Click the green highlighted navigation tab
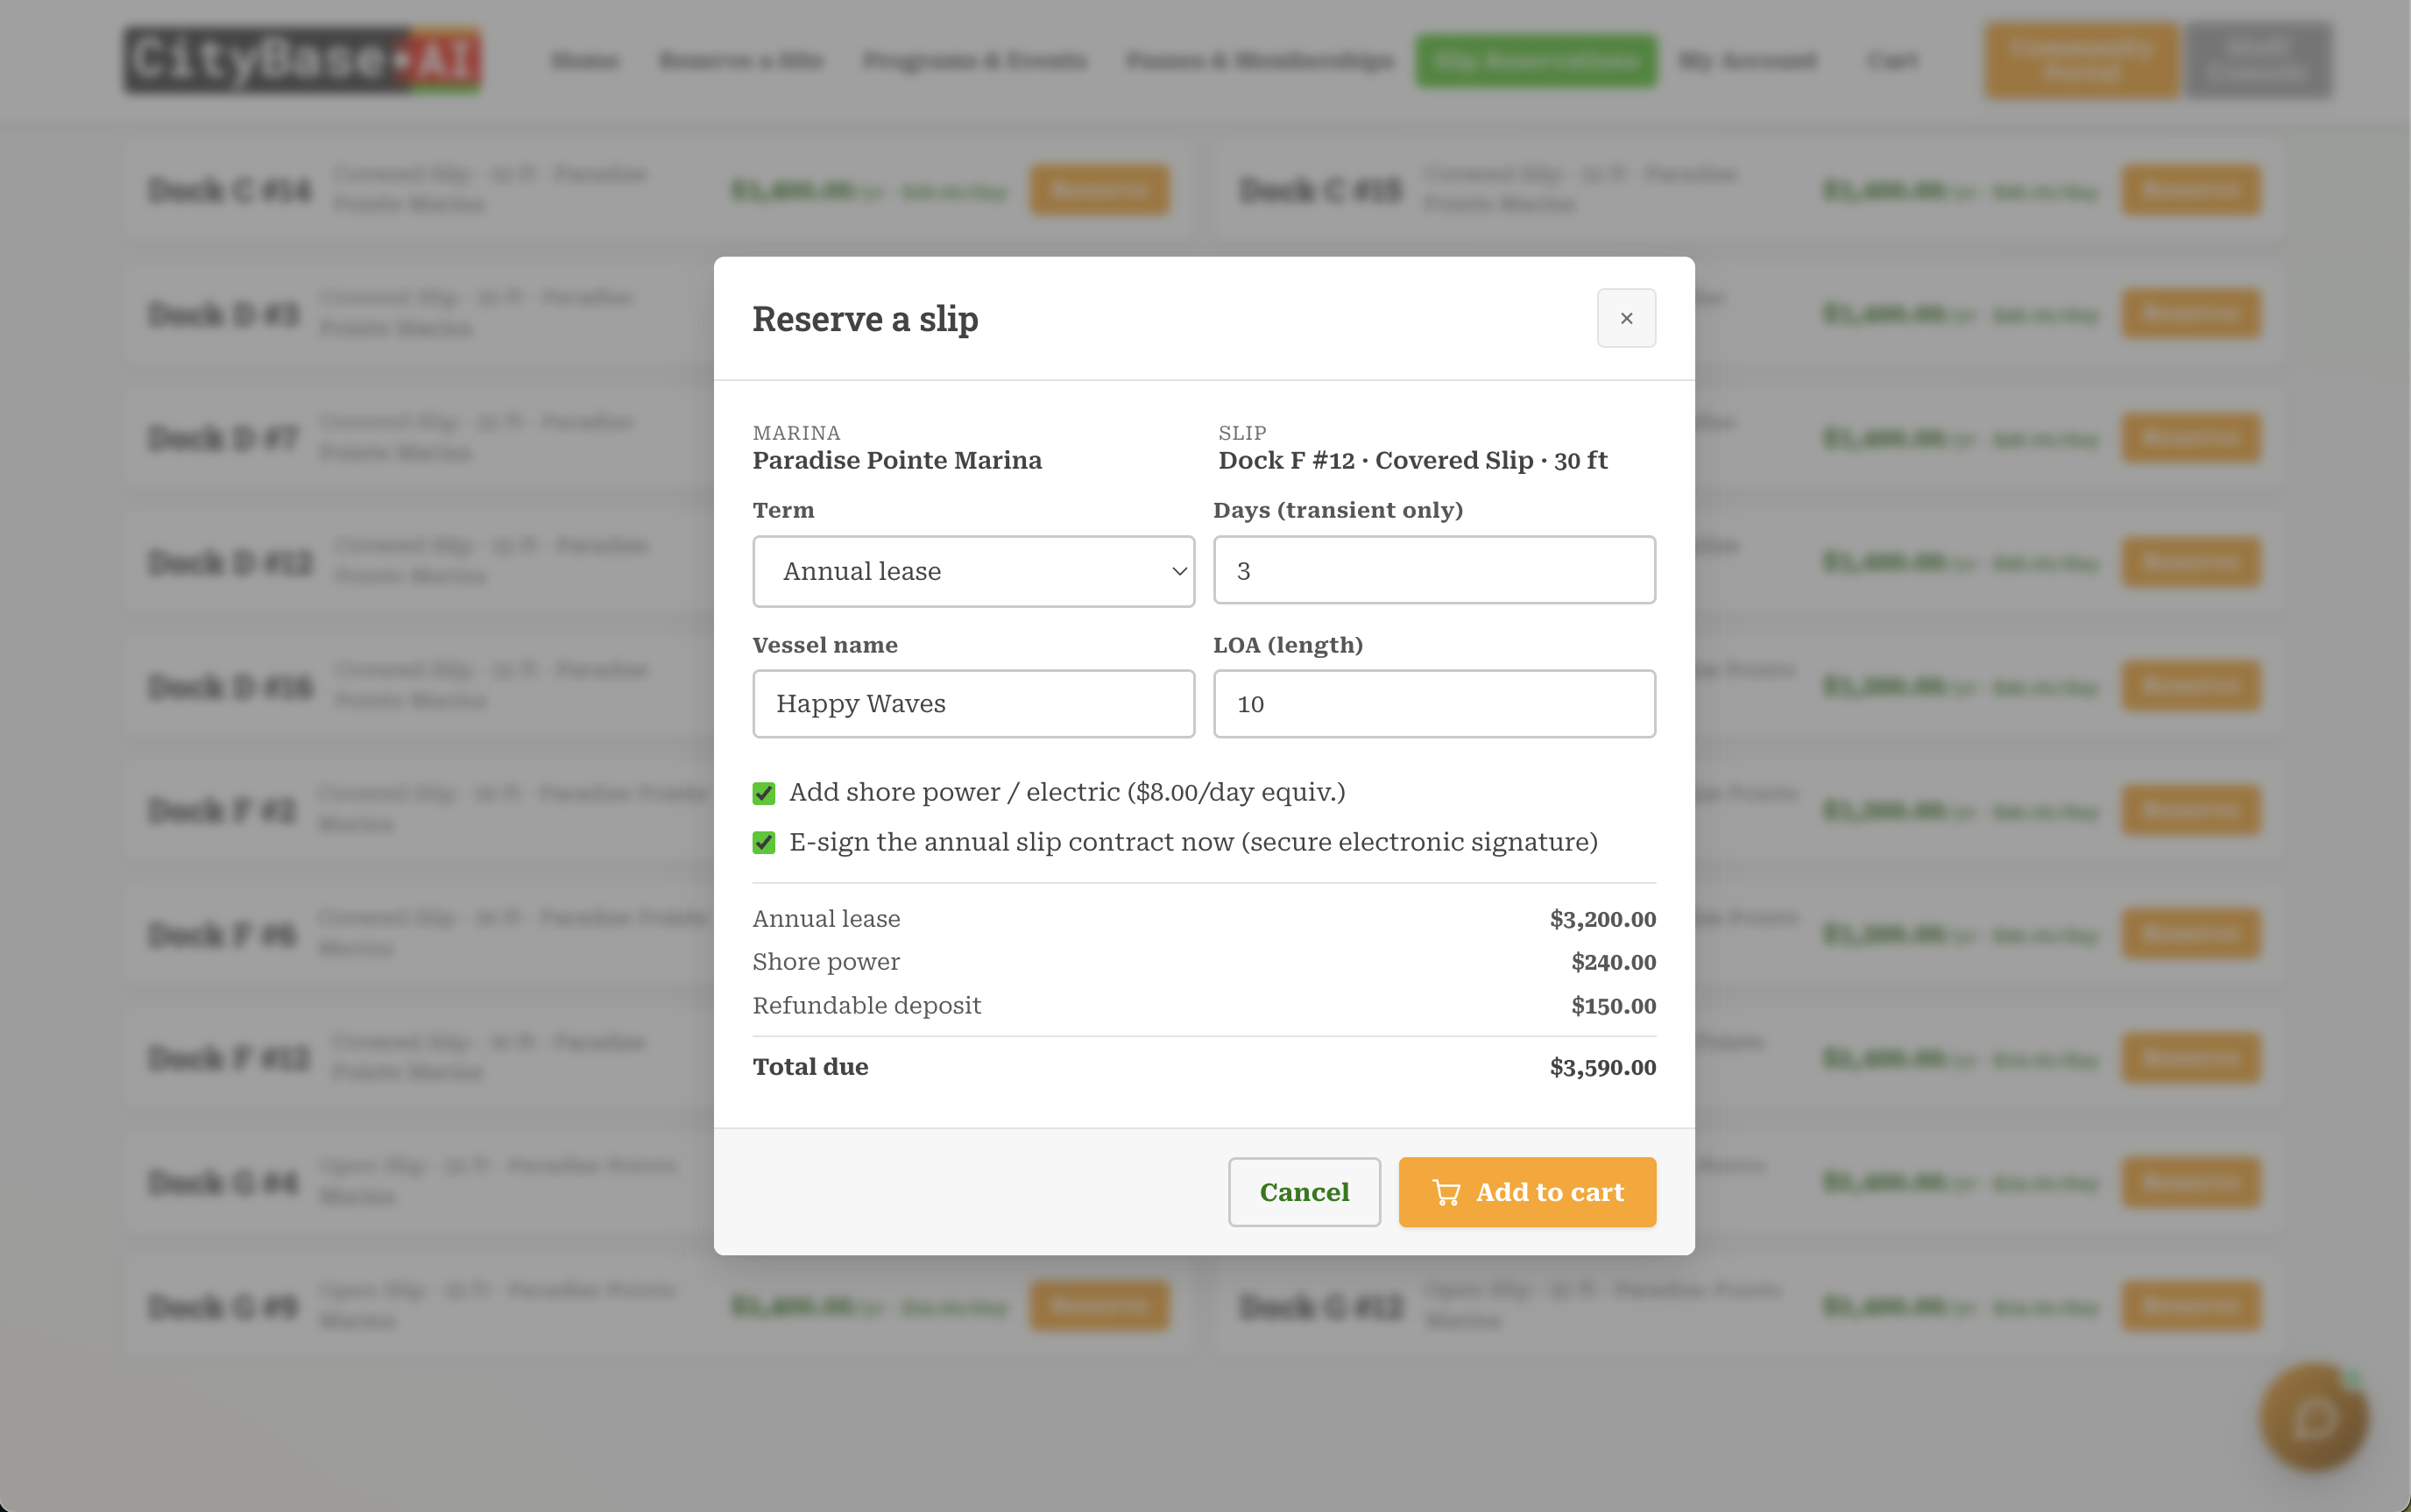The height and width of the screenshot is (1512, 2411). click(1535, 61)
